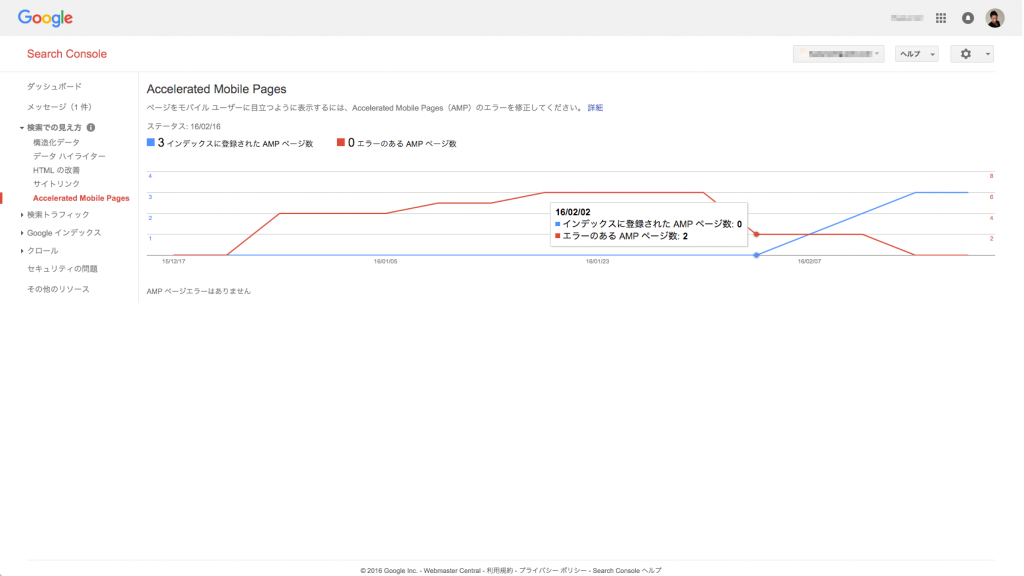Viewport: 1024px width, 576px height.
Task: Select 構造化データ in the sidebar
Action: 58,142
